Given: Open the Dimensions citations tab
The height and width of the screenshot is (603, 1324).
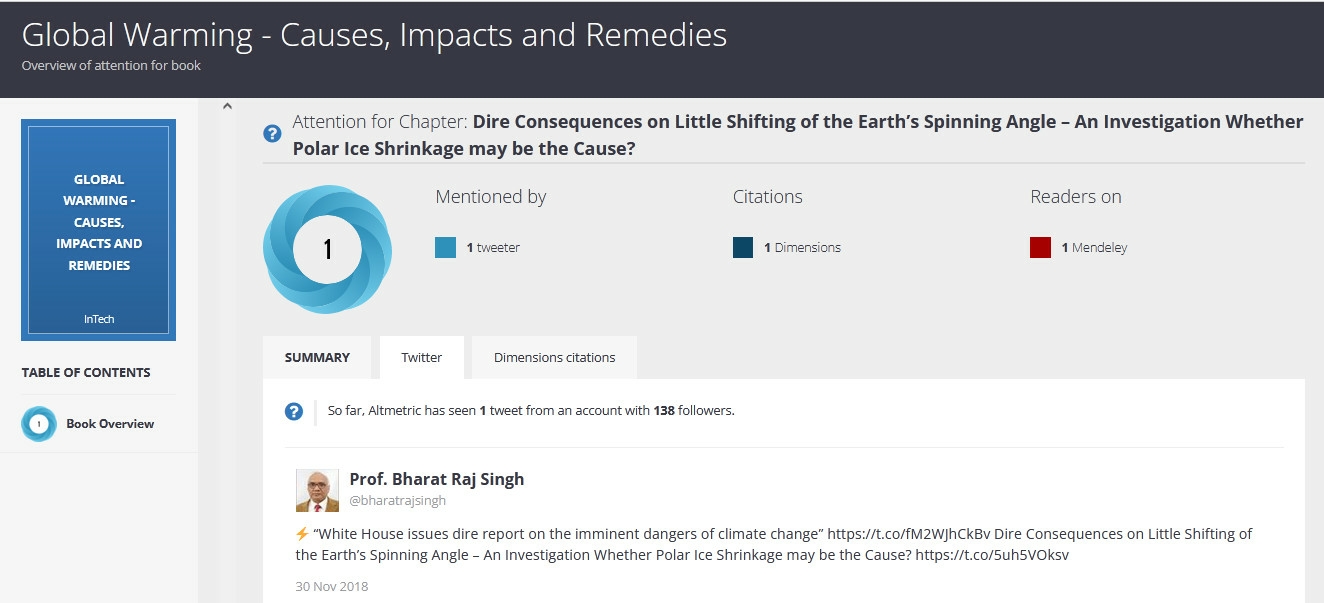Looking at the screenshot, I should click(555, 357).
